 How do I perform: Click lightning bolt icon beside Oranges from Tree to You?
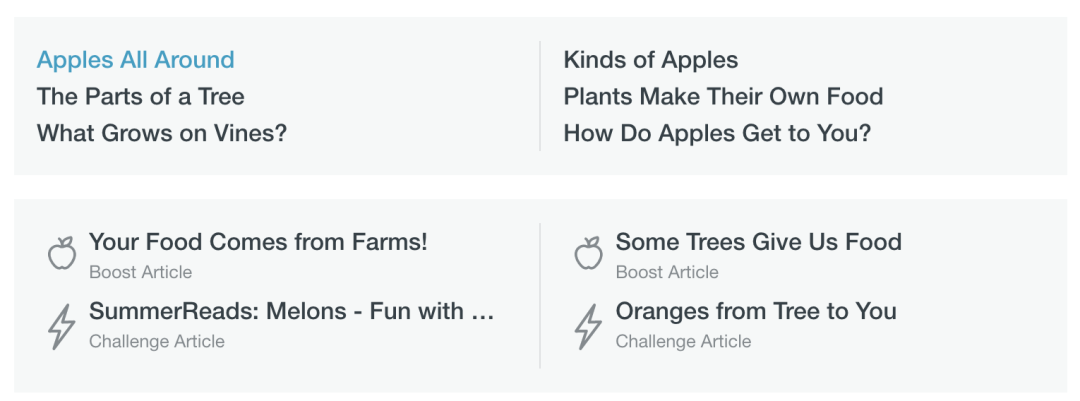click(x=588, y=326)
